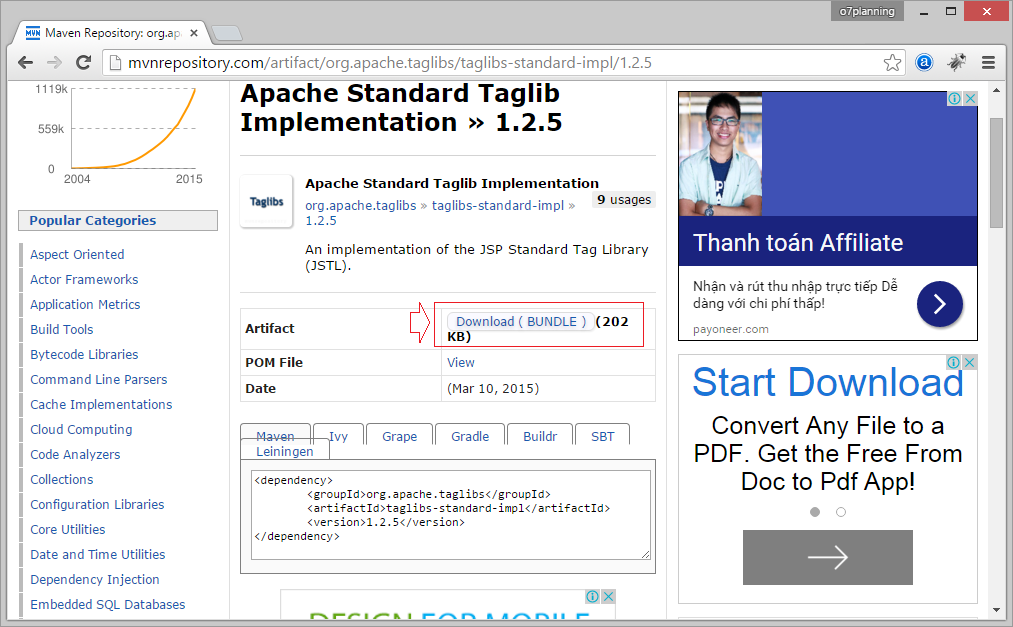Maximize the Chrome window
The image size is (1013, 627).
tap(950, 12)
